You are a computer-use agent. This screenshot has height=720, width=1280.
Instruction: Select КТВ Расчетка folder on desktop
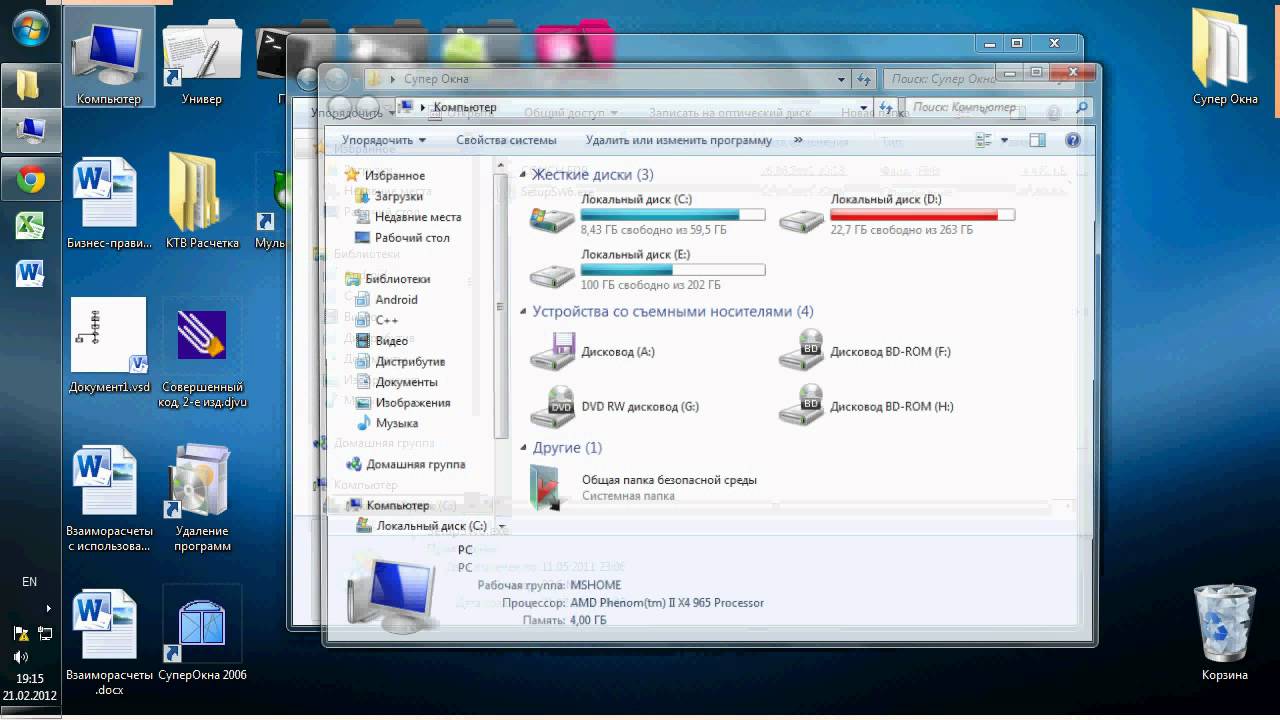pos(202,202)
